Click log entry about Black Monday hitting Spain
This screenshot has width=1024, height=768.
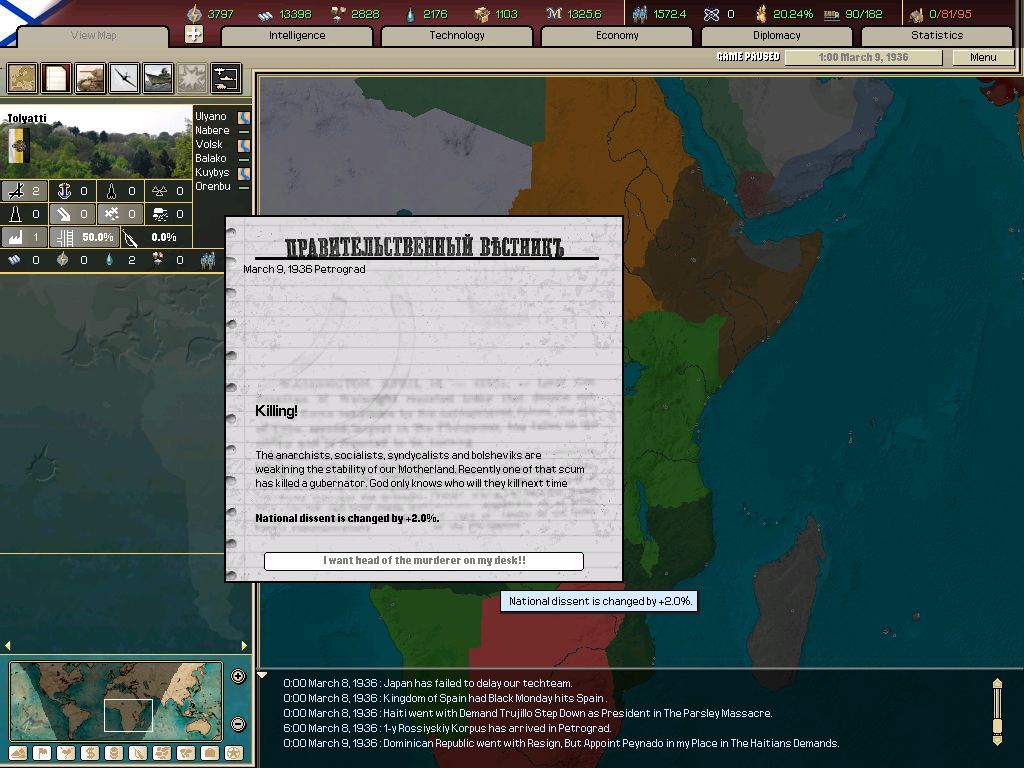444,698
